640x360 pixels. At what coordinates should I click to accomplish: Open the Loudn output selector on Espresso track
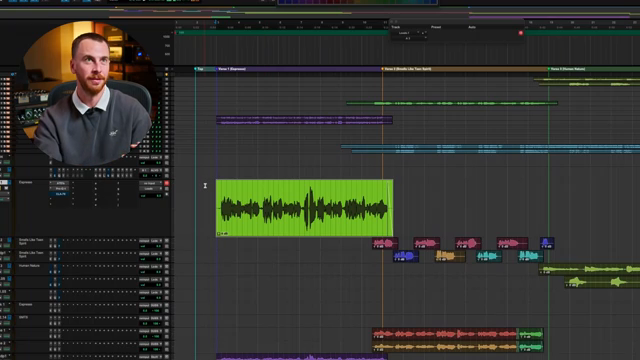coord(151,189)
